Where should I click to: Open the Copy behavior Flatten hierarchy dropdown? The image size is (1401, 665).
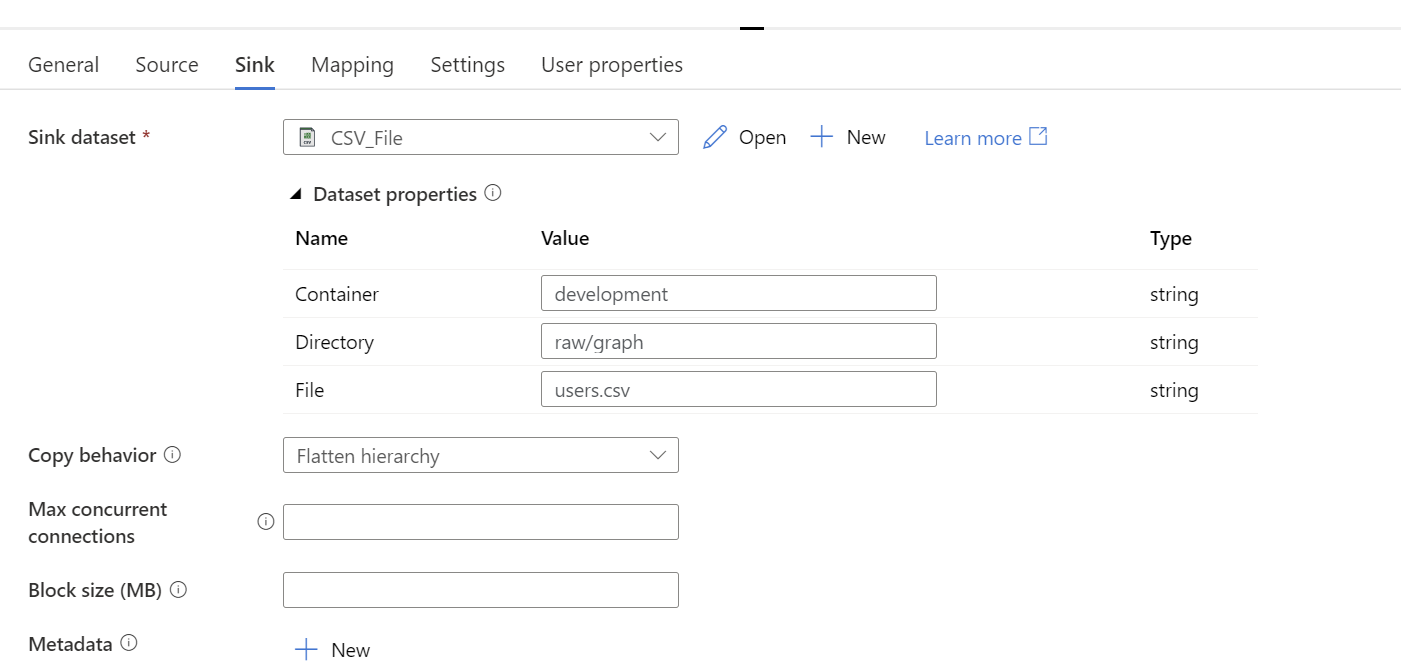(481, 455)
